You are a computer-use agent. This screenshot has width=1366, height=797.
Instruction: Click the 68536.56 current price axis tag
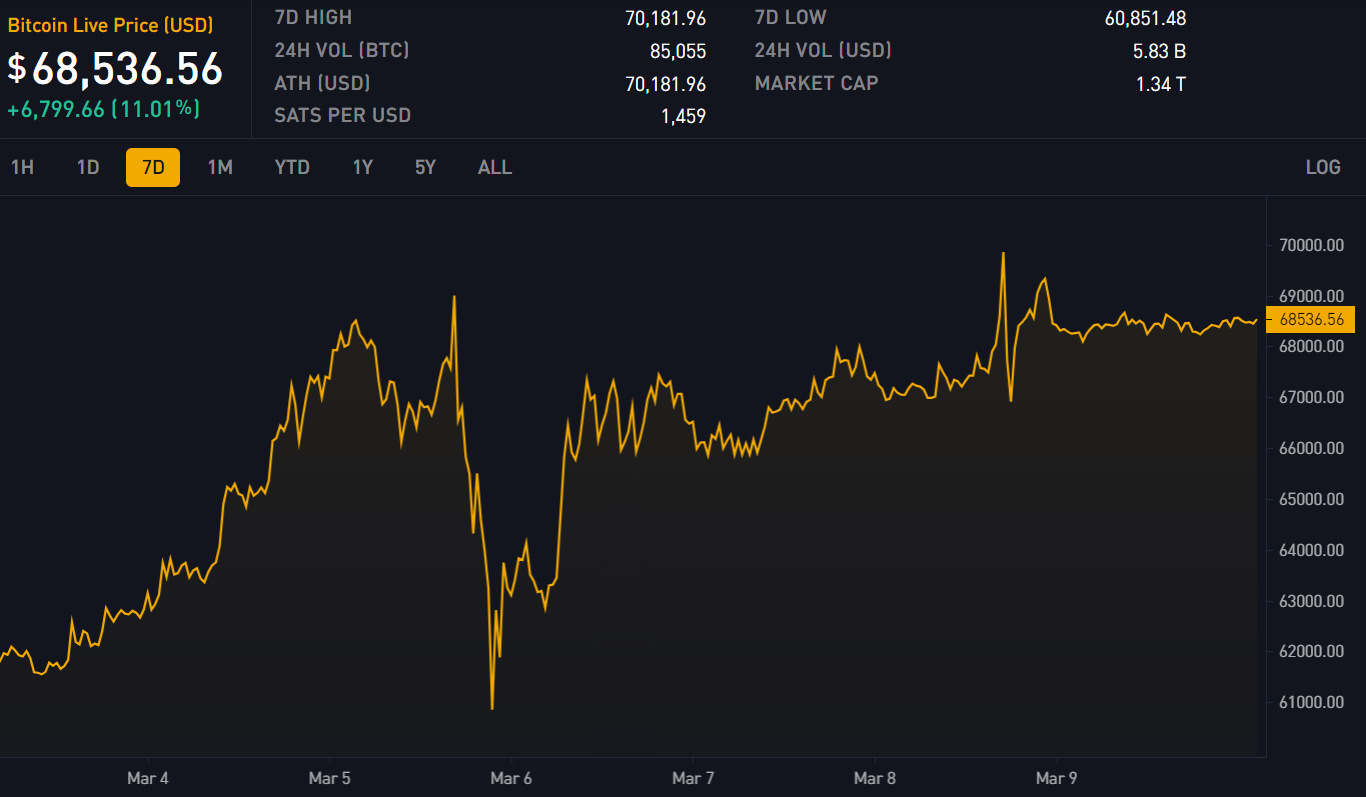pyautogui.click(x=1310, y=320)
